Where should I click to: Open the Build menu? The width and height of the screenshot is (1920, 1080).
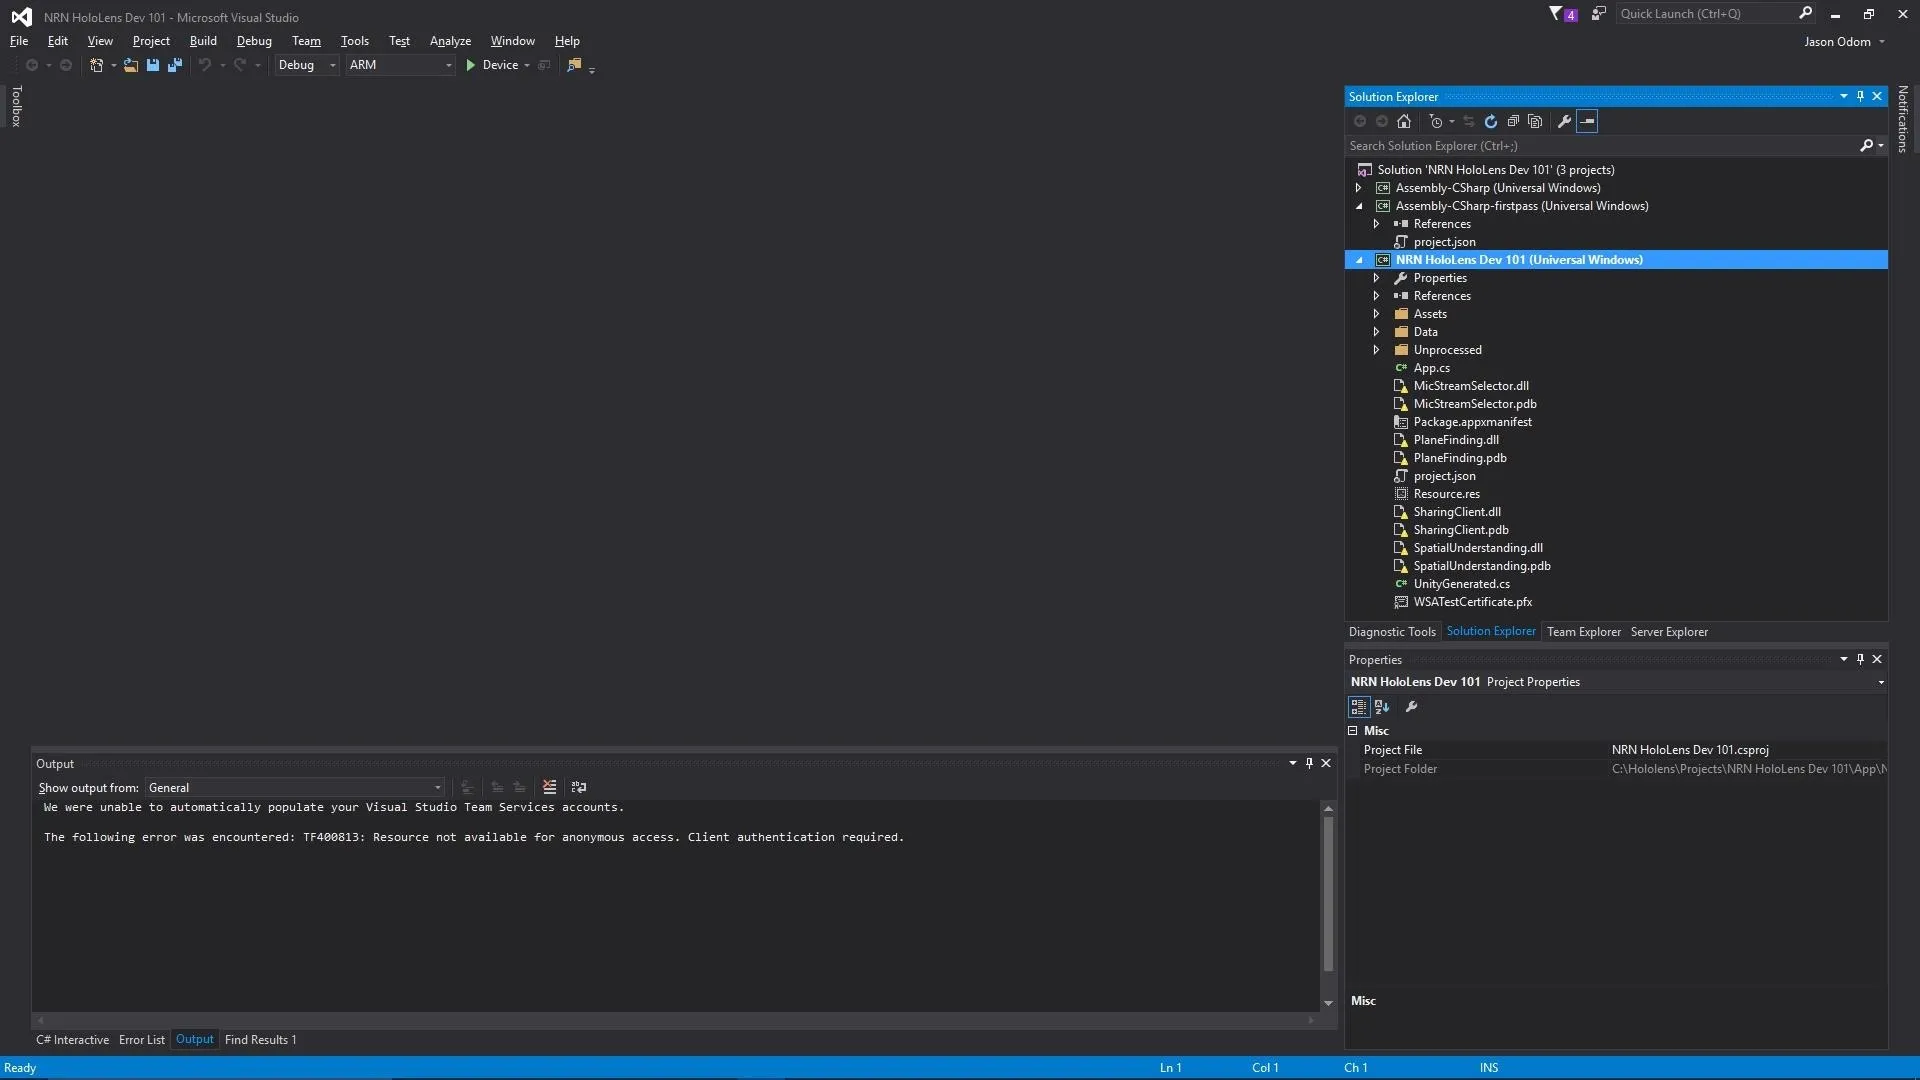click(x=203, y=41)
